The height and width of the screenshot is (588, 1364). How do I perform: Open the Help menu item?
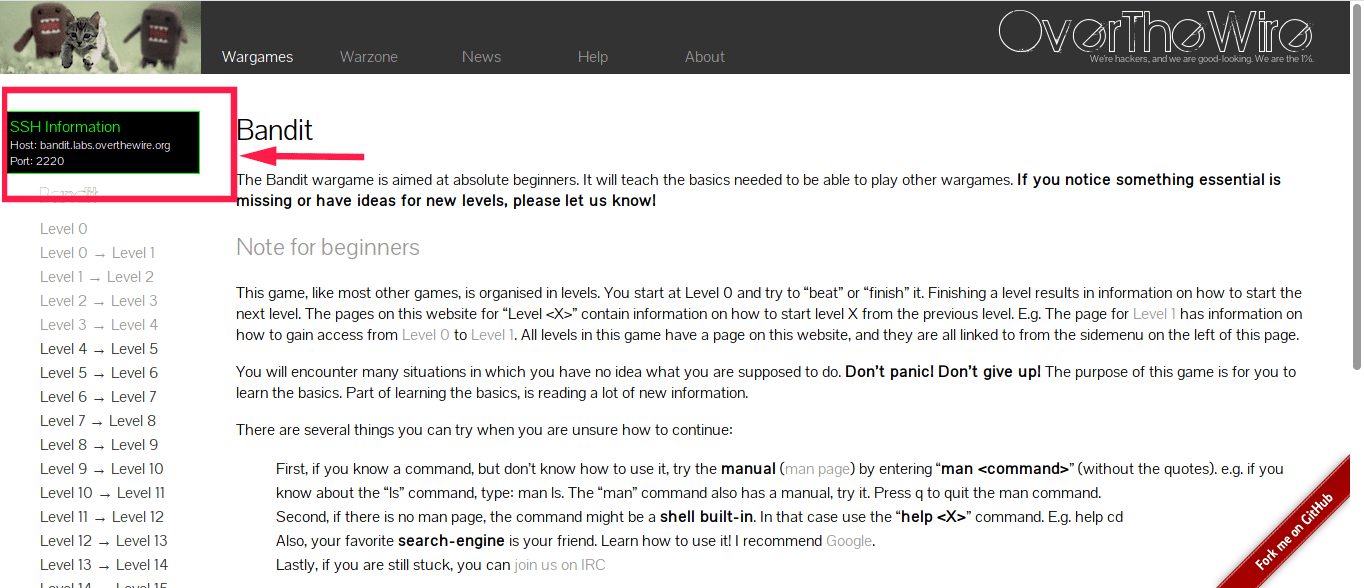click(x=593, y=57)
